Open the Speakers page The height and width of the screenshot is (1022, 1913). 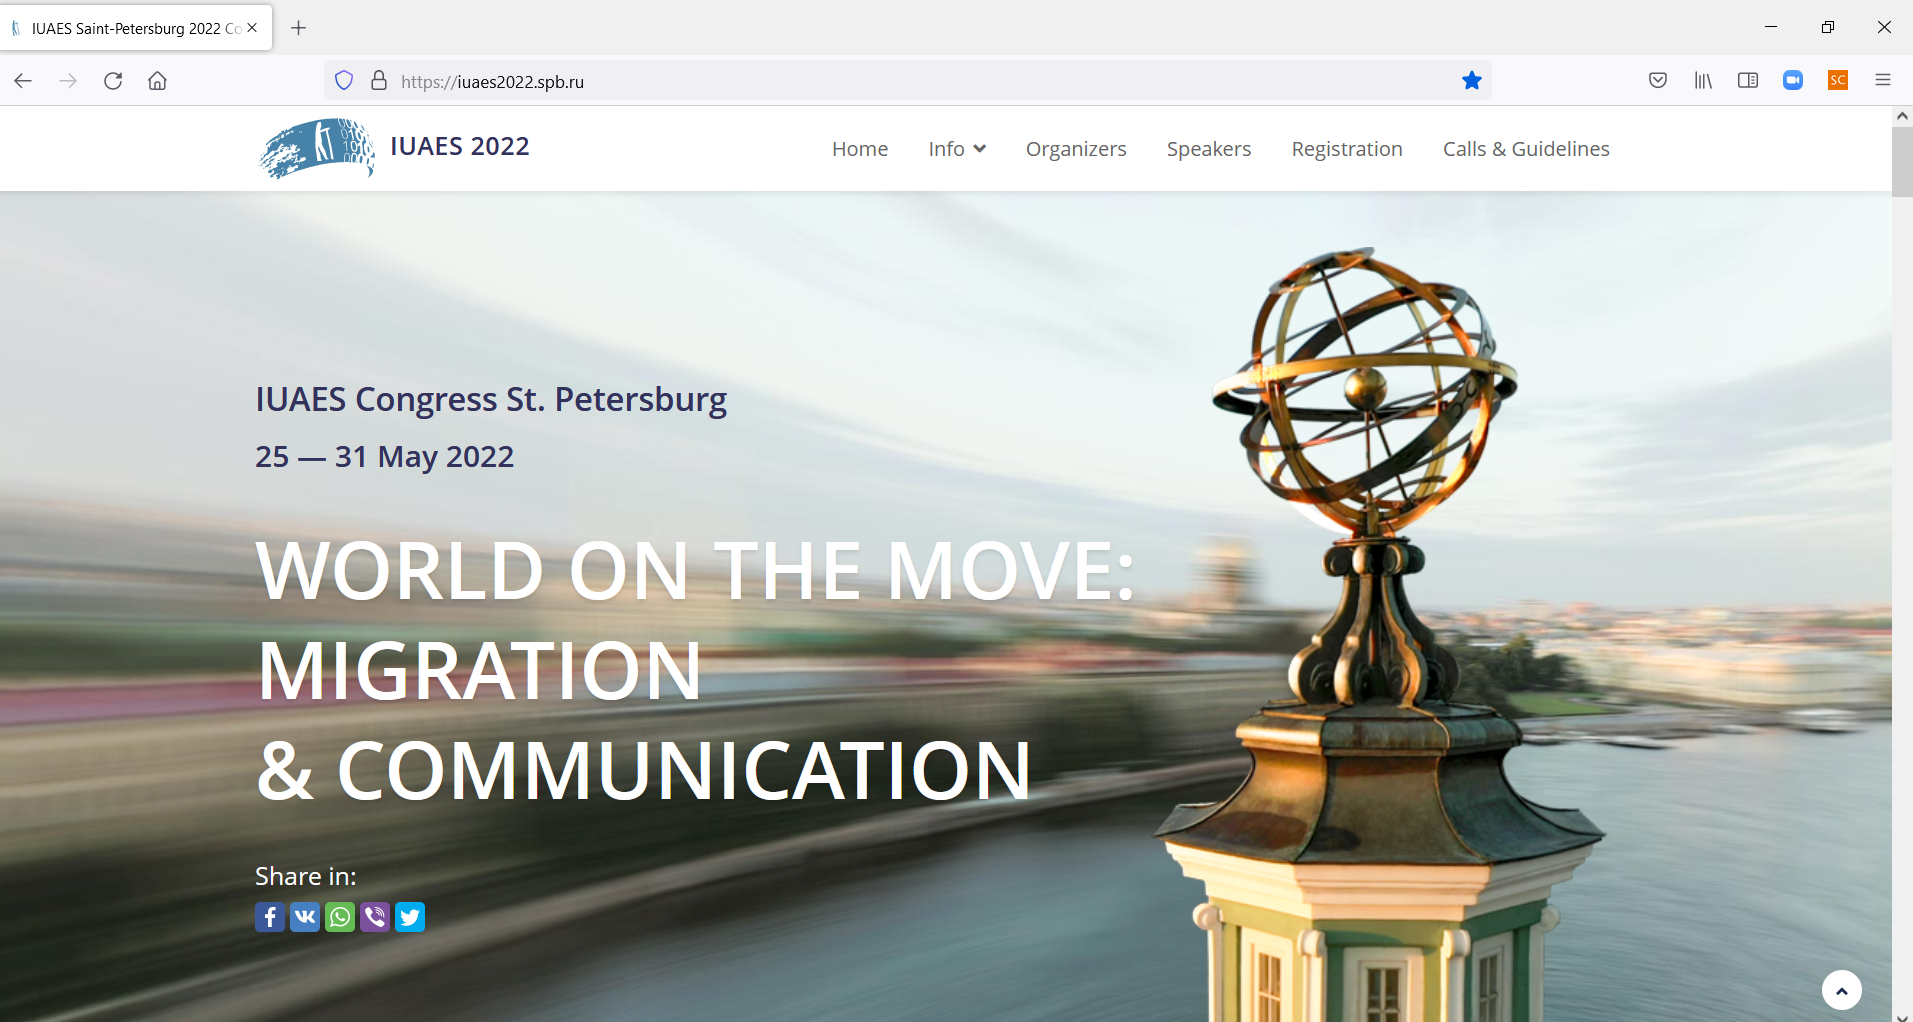pyautogui.click(x=1209, y=149)
